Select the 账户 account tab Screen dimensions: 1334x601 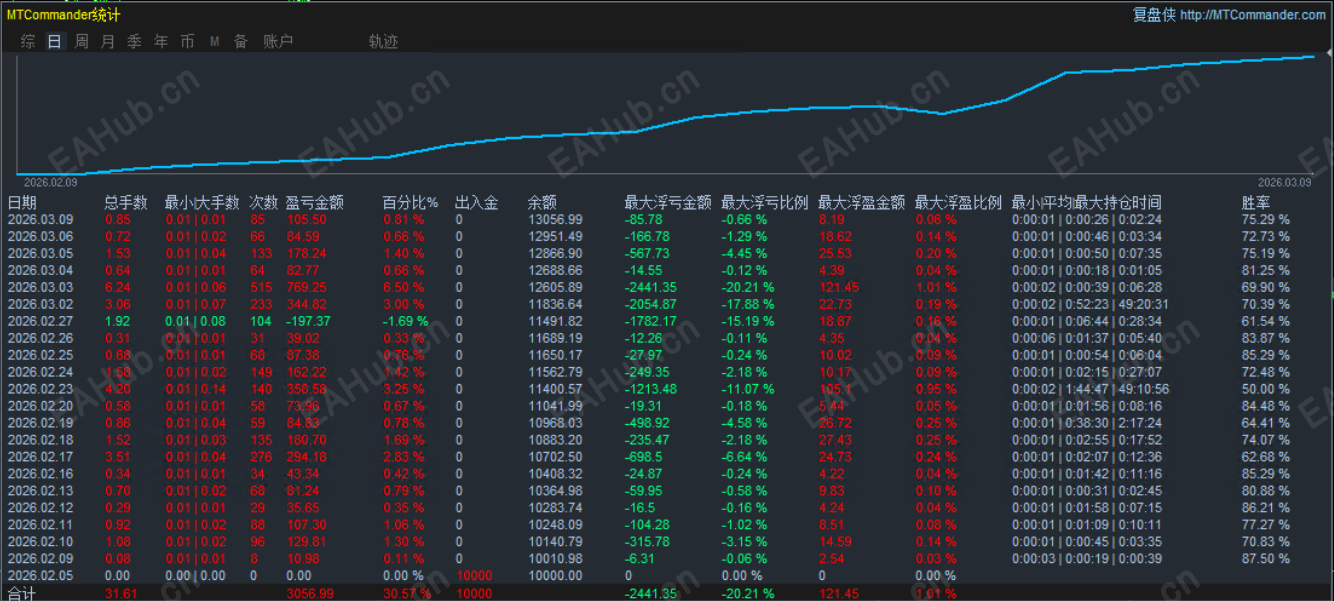tap(278, 41)
